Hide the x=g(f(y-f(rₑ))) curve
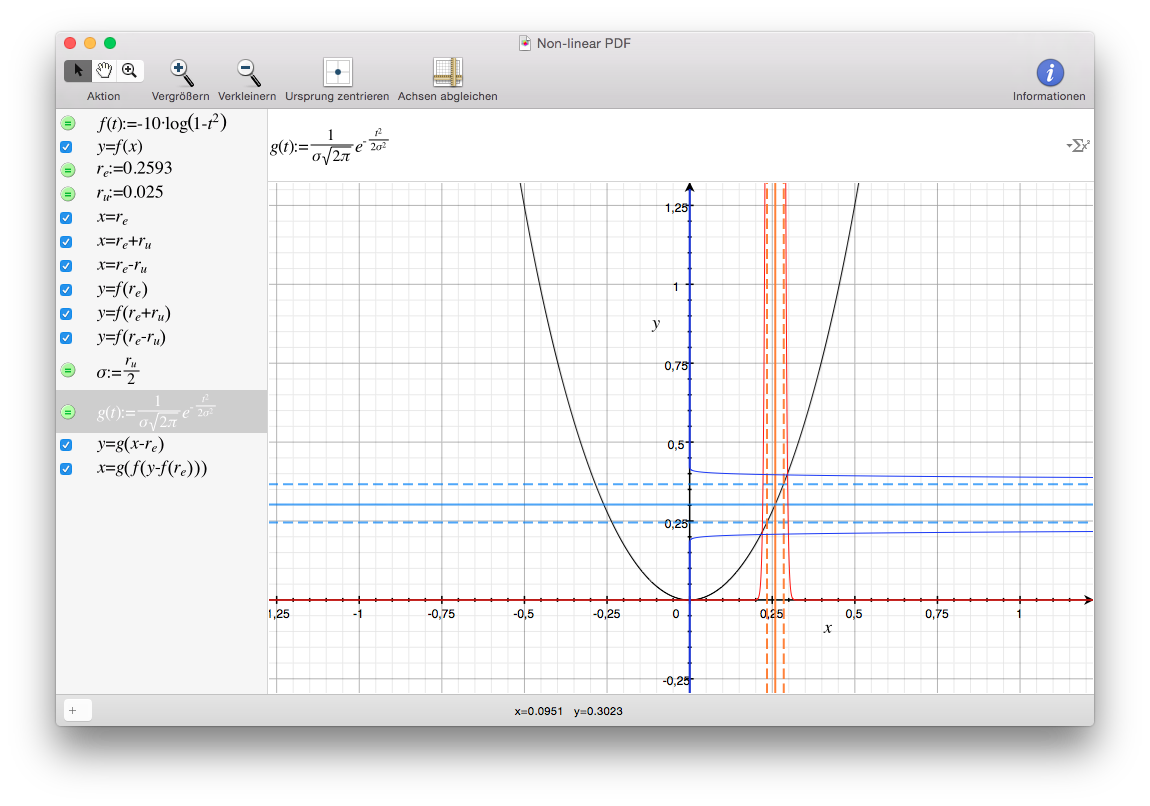This screenshot has width=1150, height=806. [x=66, y=469]
